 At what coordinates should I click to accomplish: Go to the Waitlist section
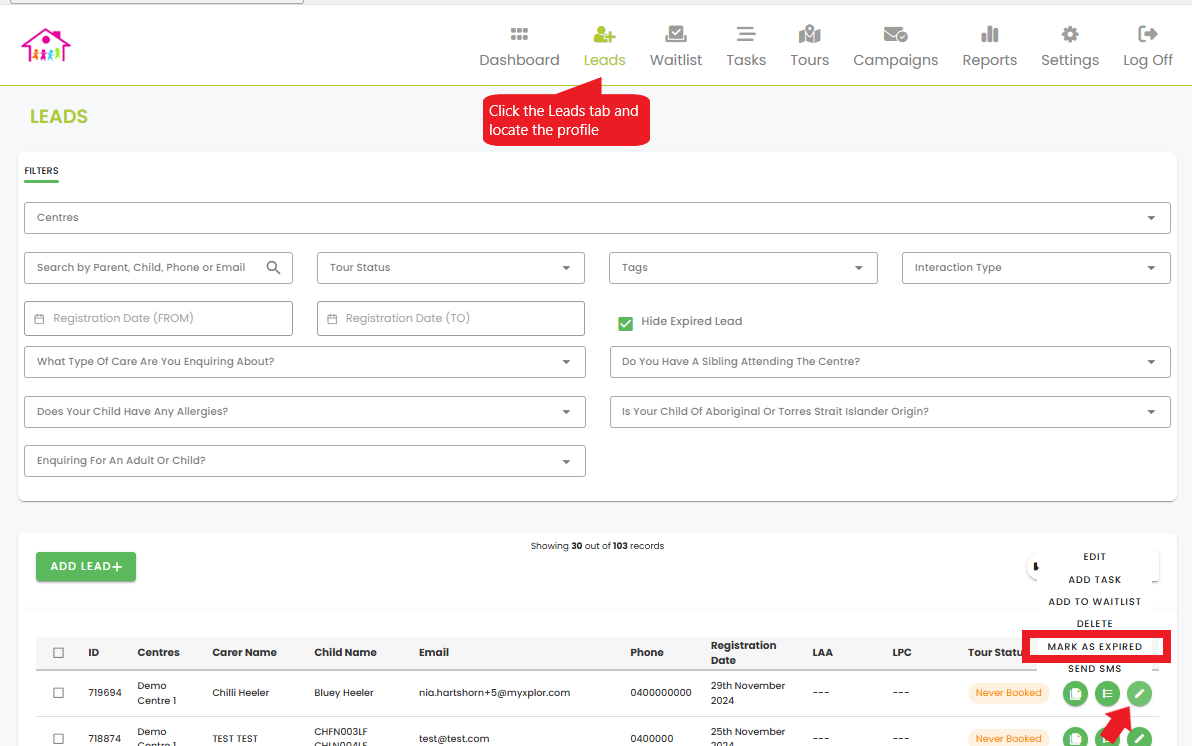click(x=676, y=46)
